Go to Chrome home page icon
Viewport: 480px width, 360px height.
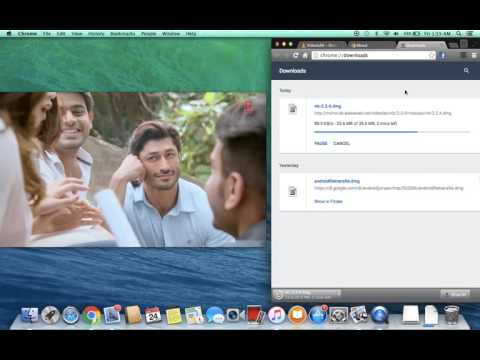point(305,55)
